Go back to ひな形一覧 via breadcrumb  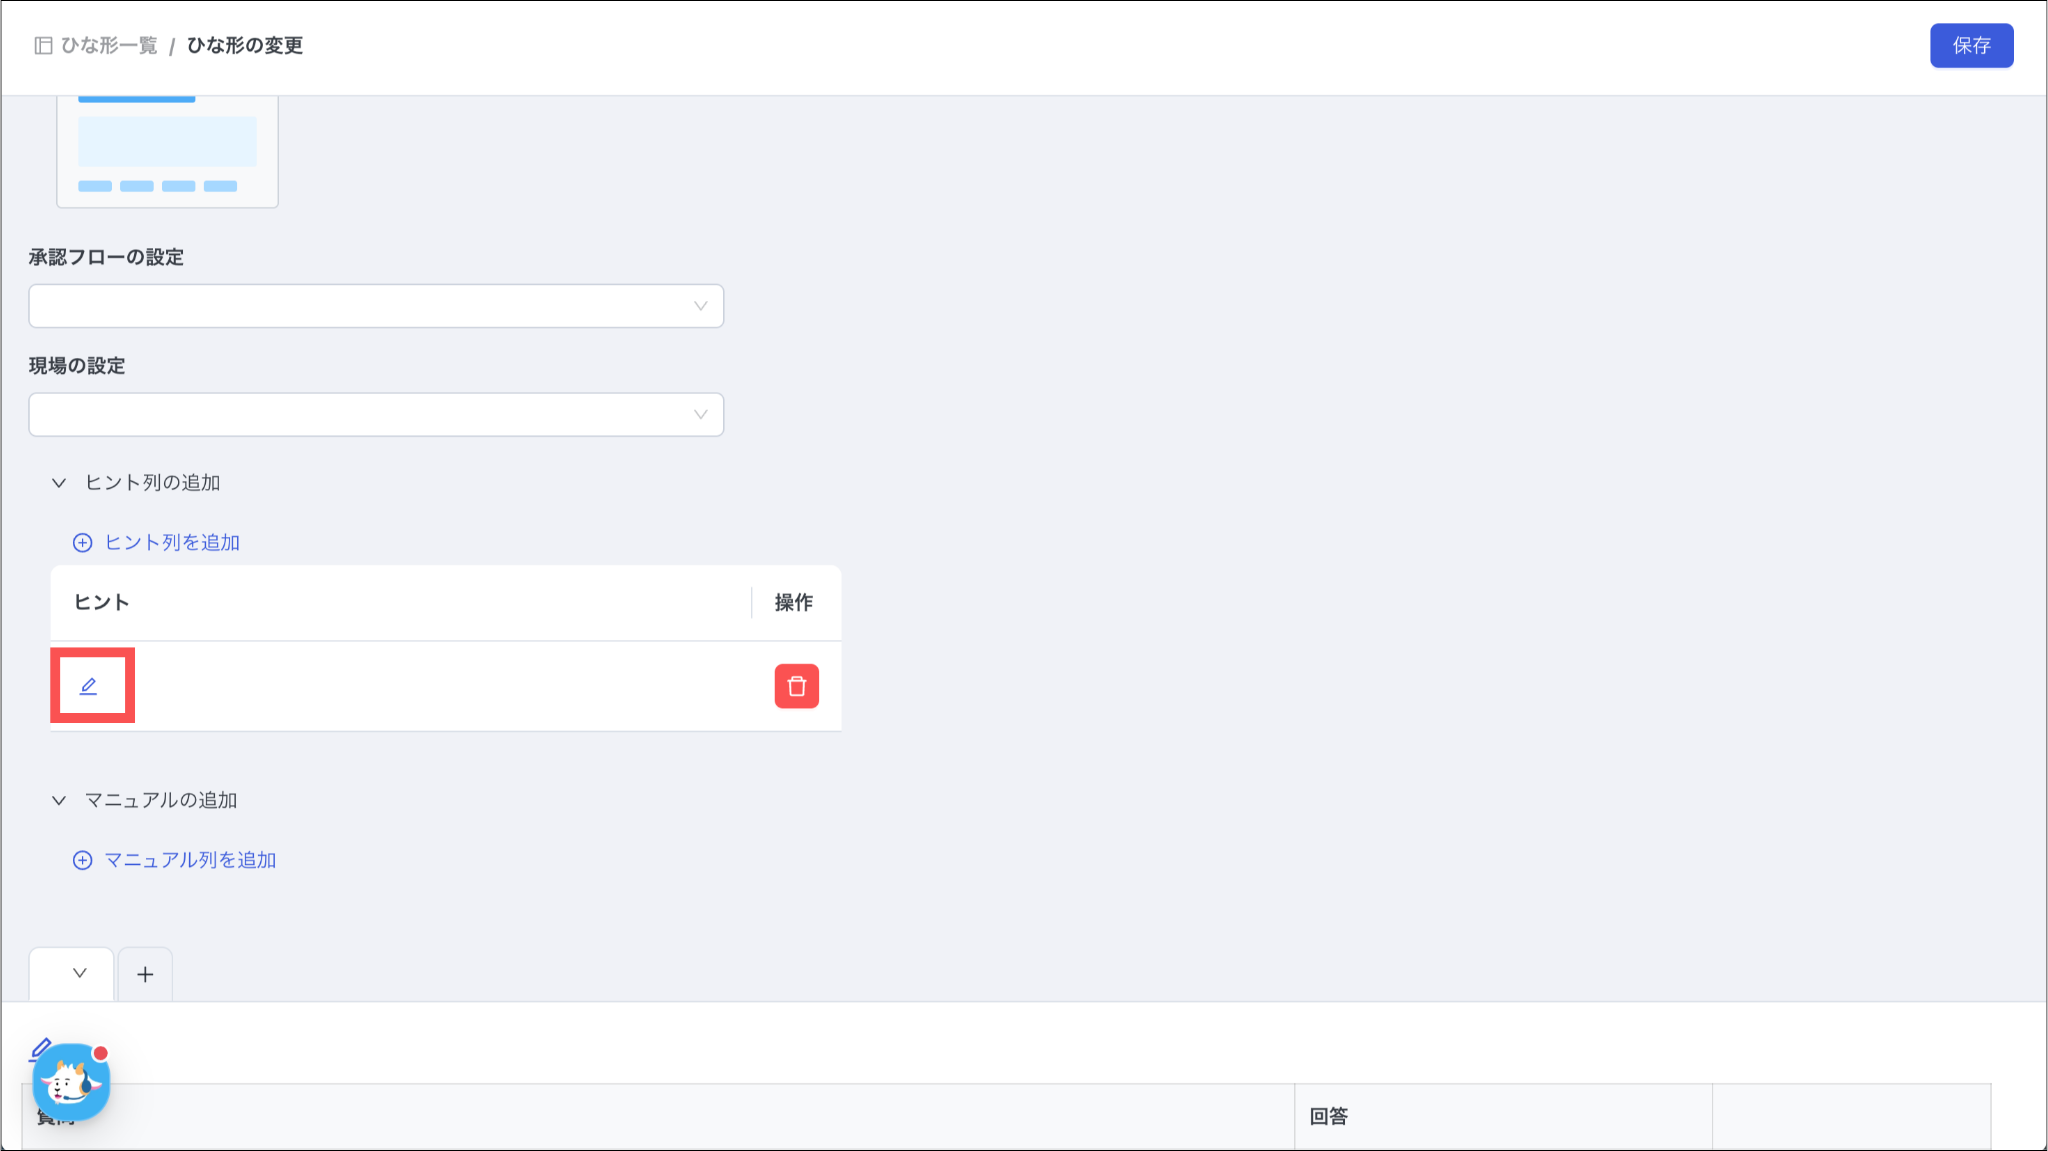tap(109, 46)
